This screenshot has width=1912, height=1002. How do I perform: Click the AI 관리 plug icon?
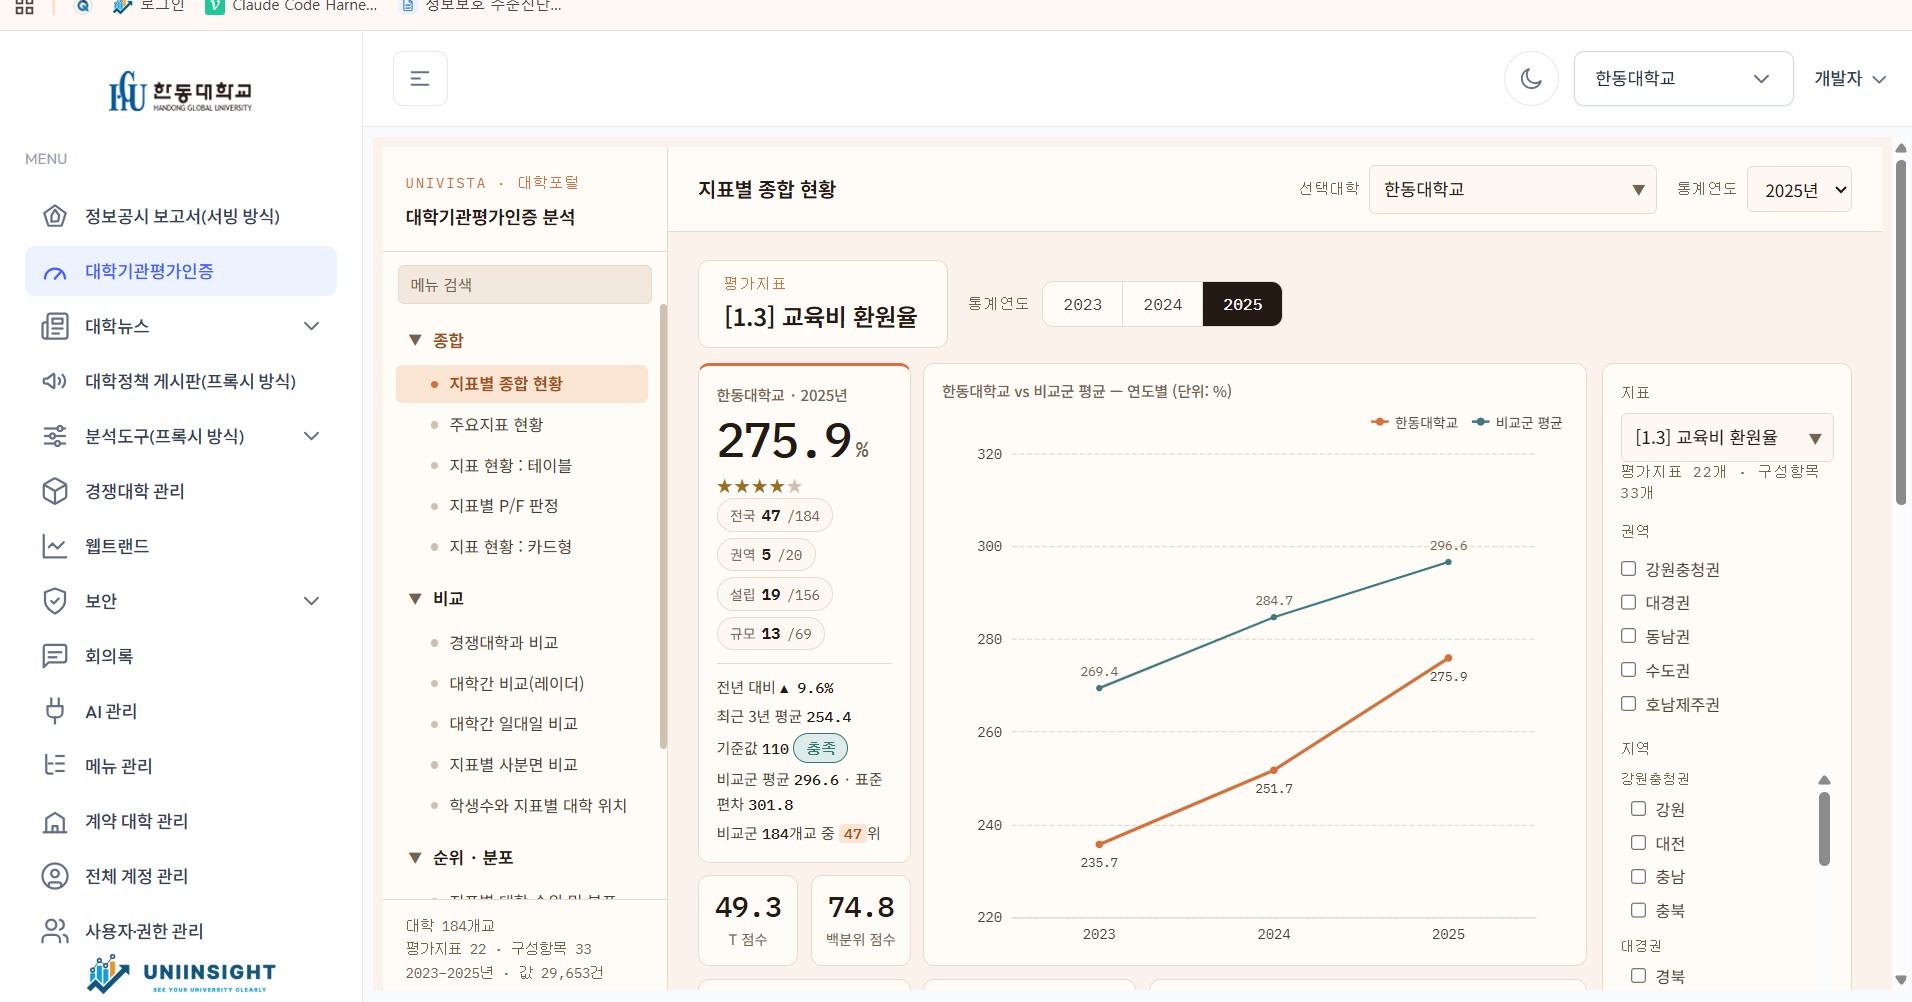click(x=55, y=711)
